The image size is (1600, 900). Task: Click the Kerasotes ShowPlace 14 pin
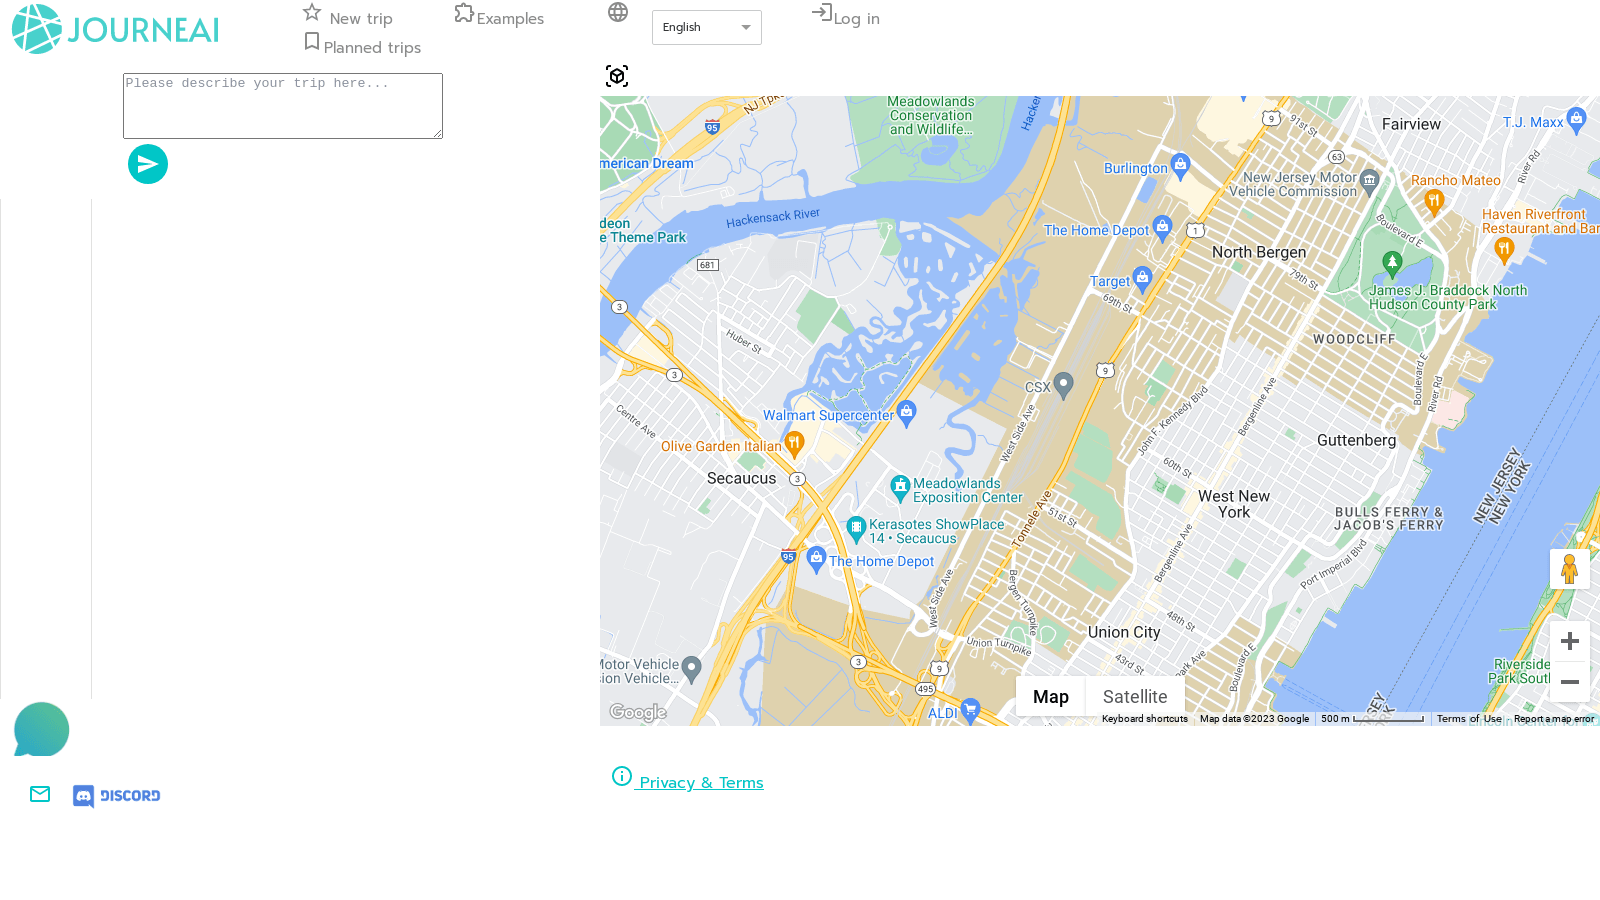tap(856, 529)
